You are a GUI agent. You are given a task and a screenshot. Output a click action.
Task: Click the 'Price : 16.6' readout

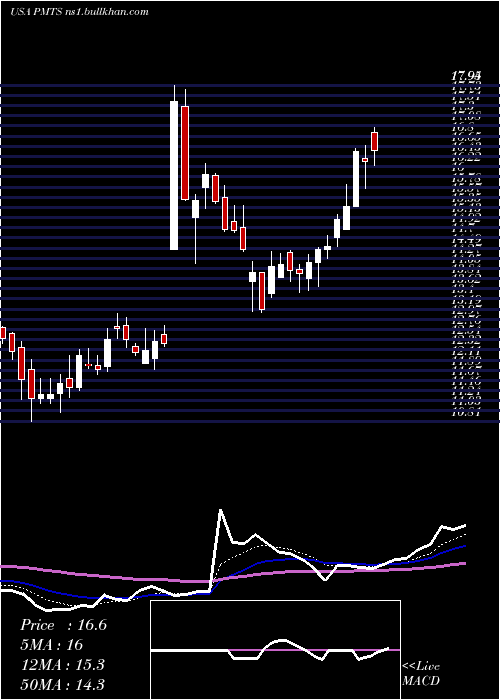63,625
